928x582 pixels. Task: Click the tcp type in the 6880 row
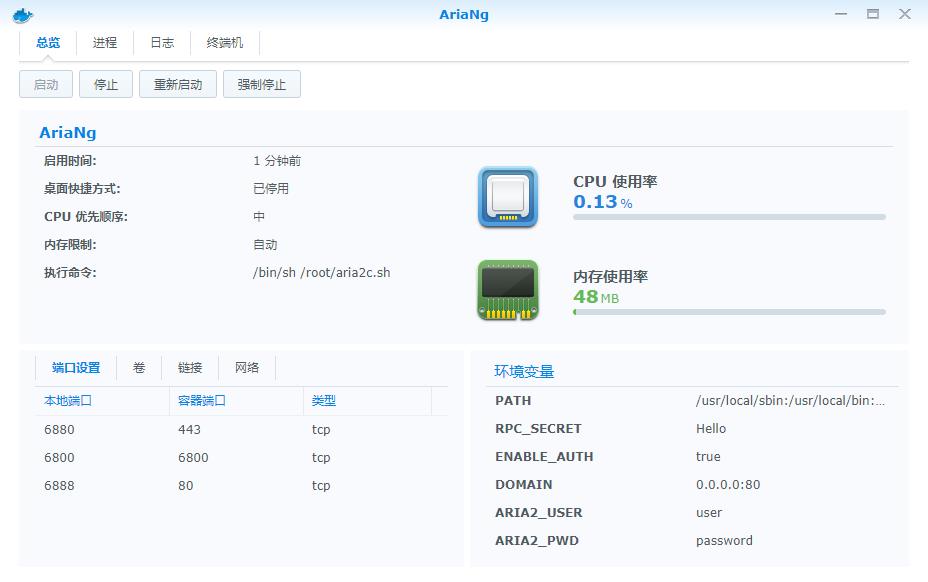tap(321, 429)
